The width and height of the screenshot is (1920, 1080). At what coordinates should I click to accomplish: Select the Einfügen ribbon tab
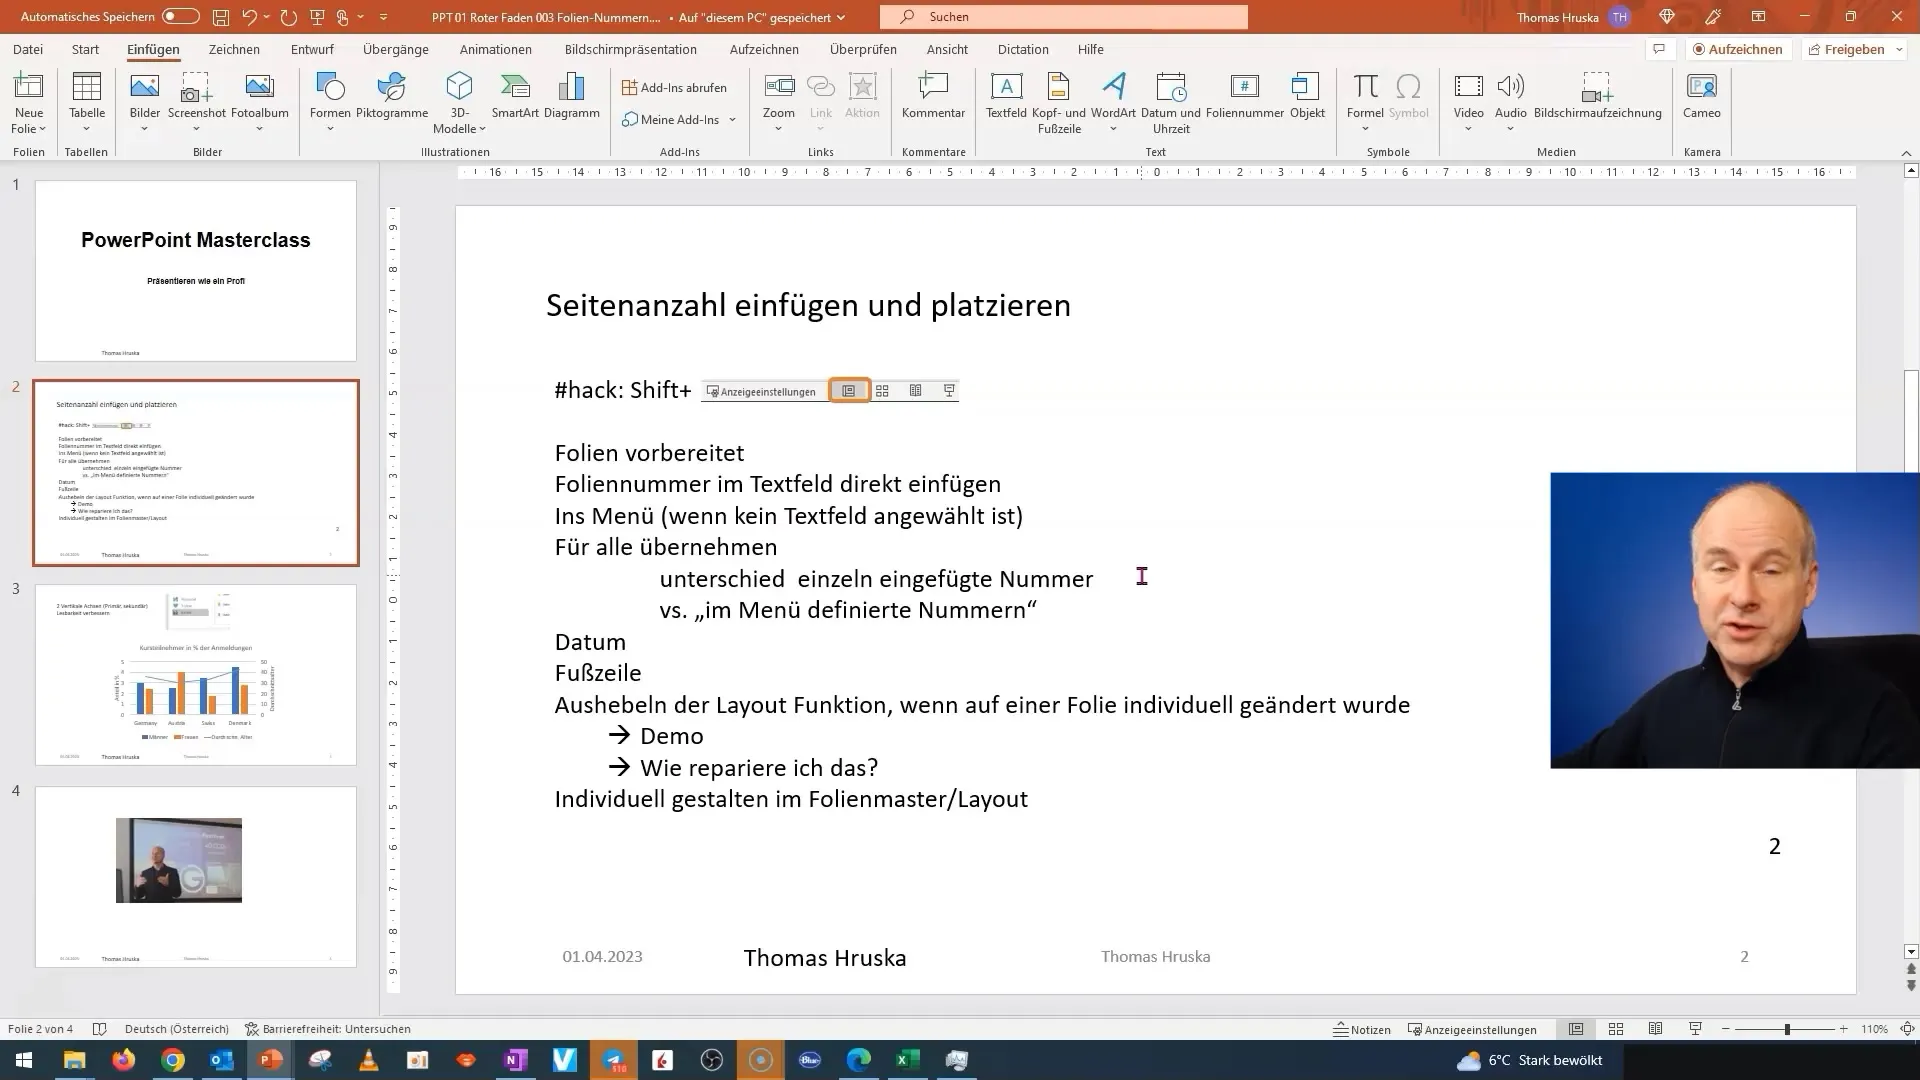coord(153,49)
